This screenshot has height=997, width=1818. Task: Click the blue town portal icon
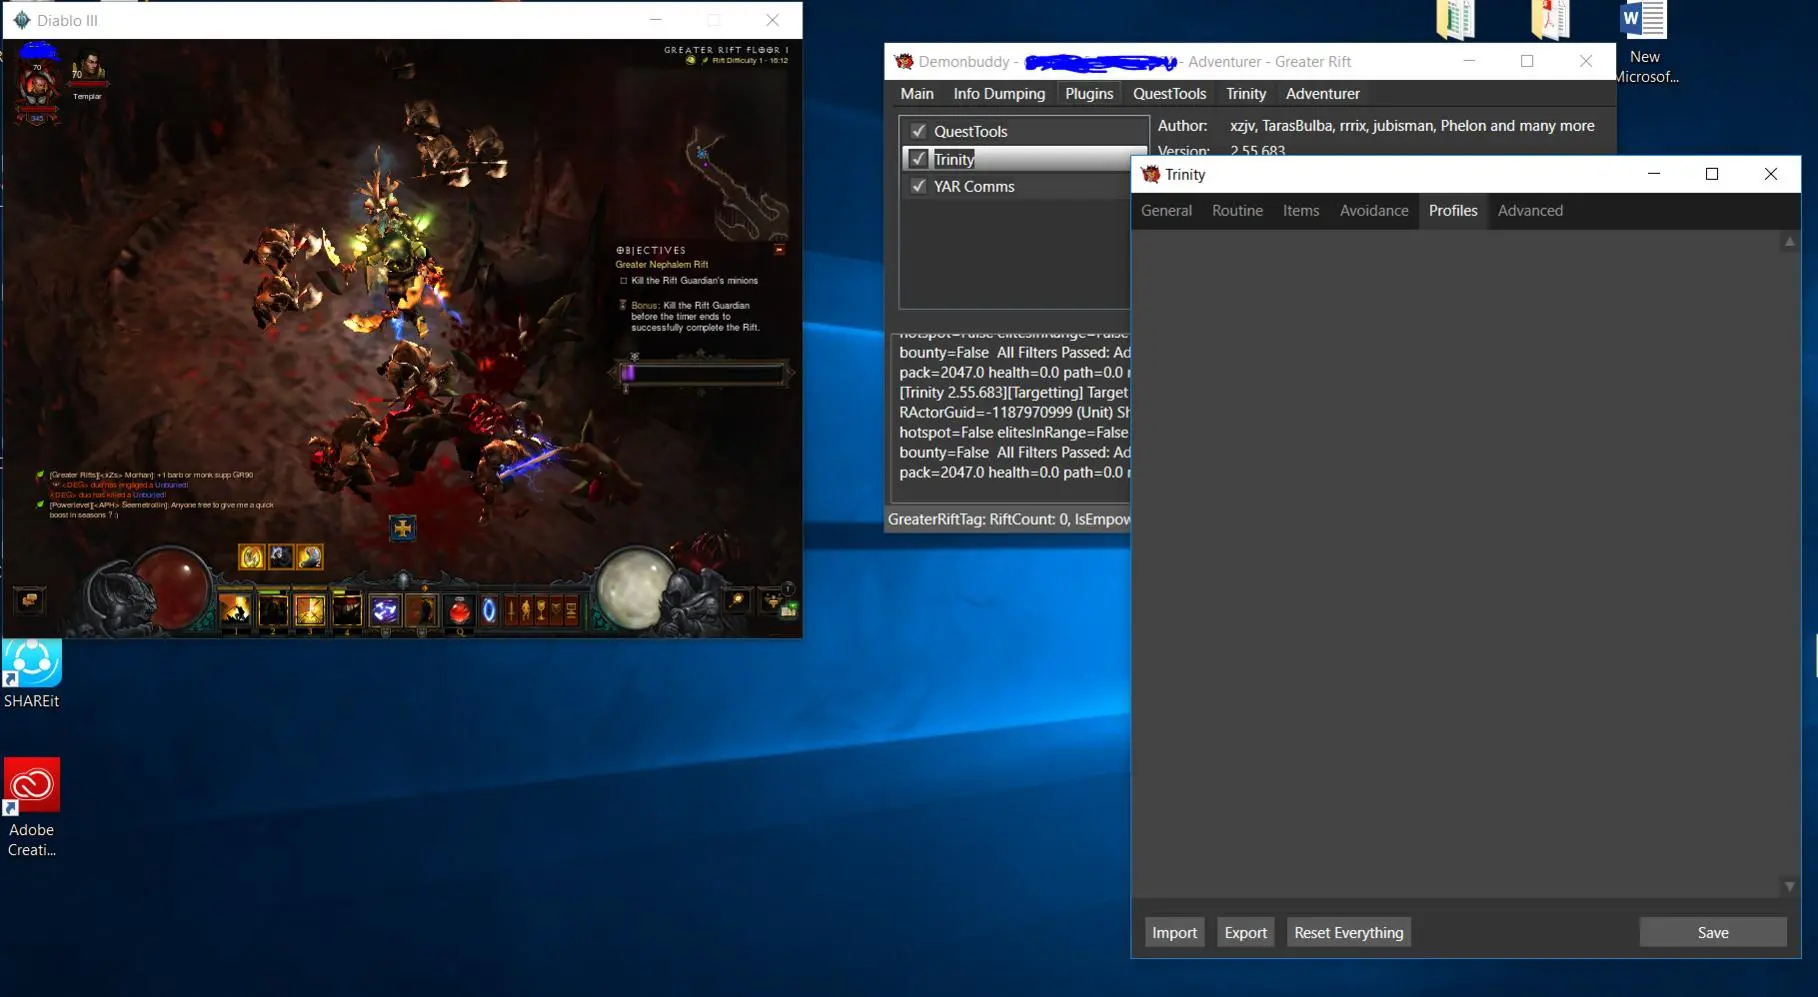[x=489, y=610]
